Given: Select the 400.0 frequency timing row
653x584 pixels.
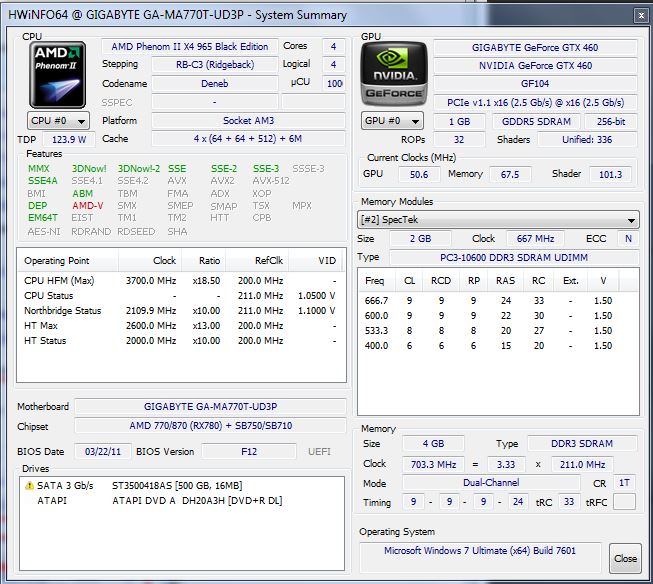Looking at the screenshot, I should pos(498,346).
